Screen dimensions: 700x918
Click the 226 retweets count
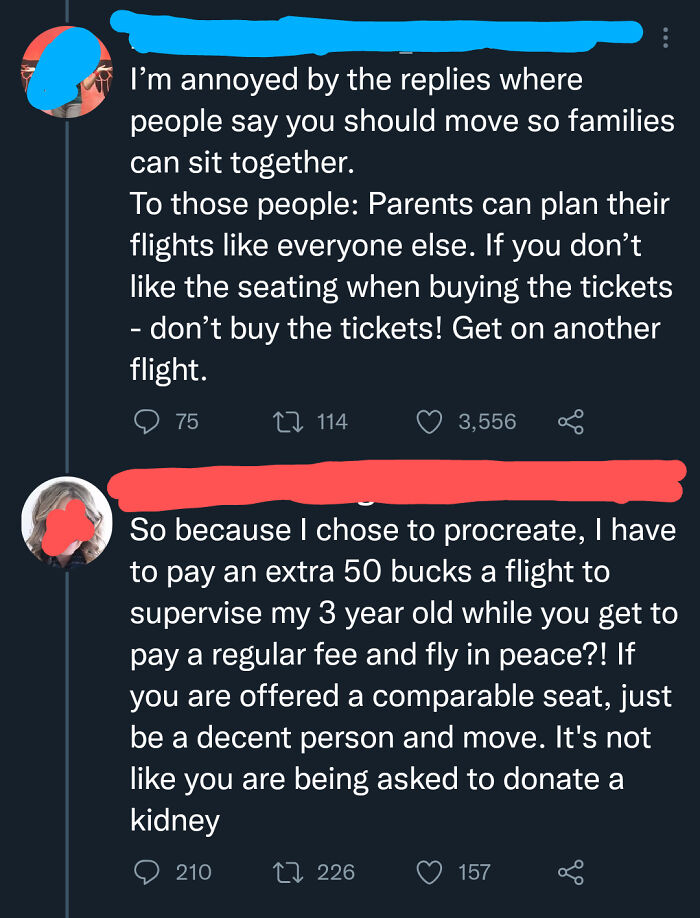pyautogui.click(x=336, y=872)
